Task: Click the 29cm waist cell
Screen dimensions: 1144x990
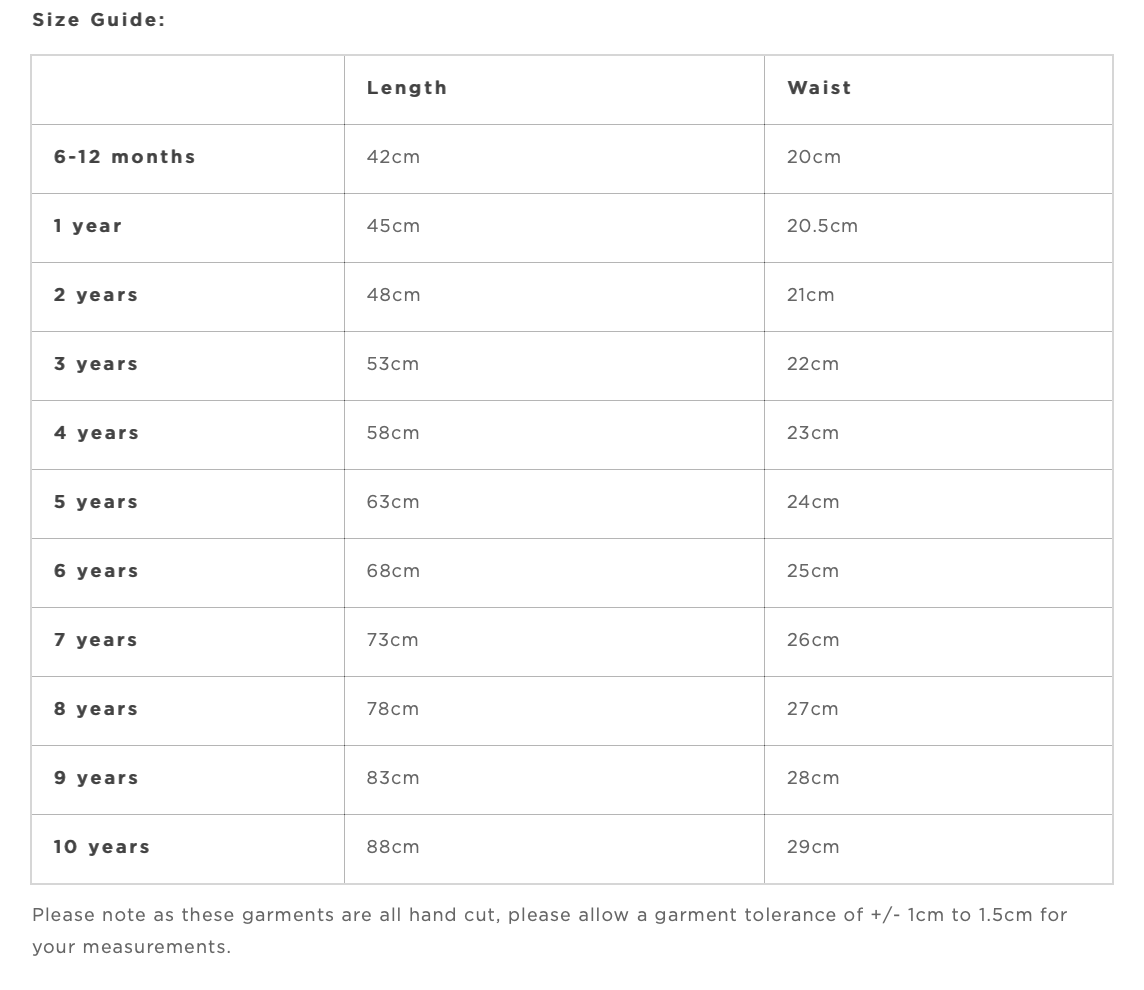Action: pos(813,847)
